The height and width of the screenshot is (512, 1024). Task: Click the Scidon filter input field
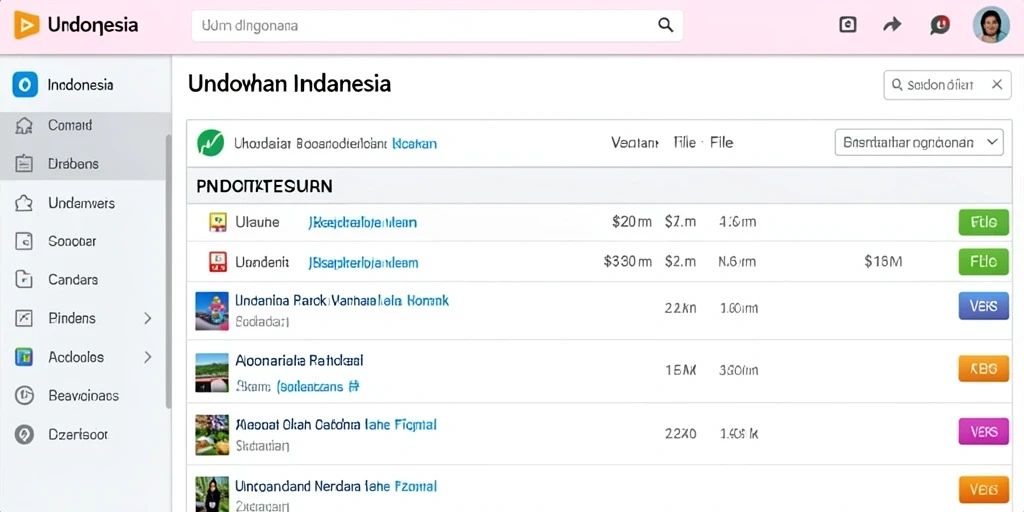[947, 85]
